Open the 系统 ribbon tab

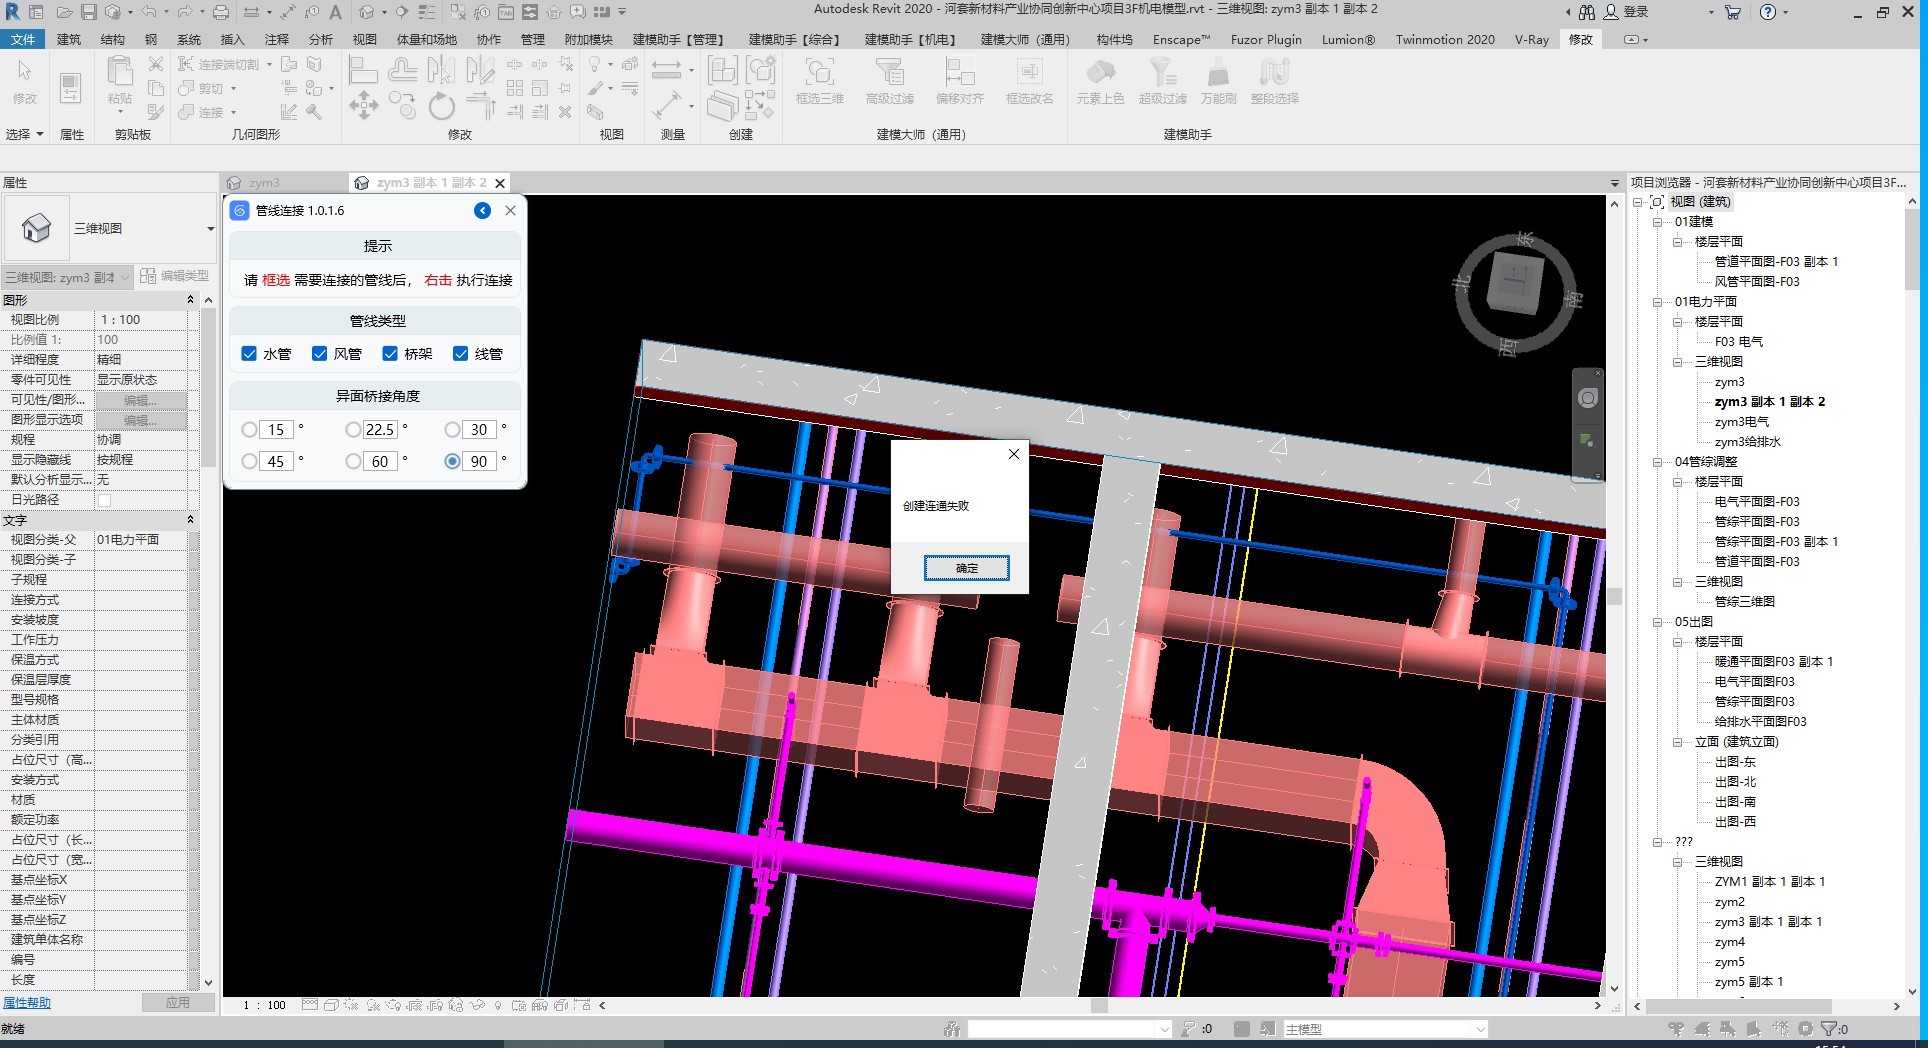pos(188,39)
